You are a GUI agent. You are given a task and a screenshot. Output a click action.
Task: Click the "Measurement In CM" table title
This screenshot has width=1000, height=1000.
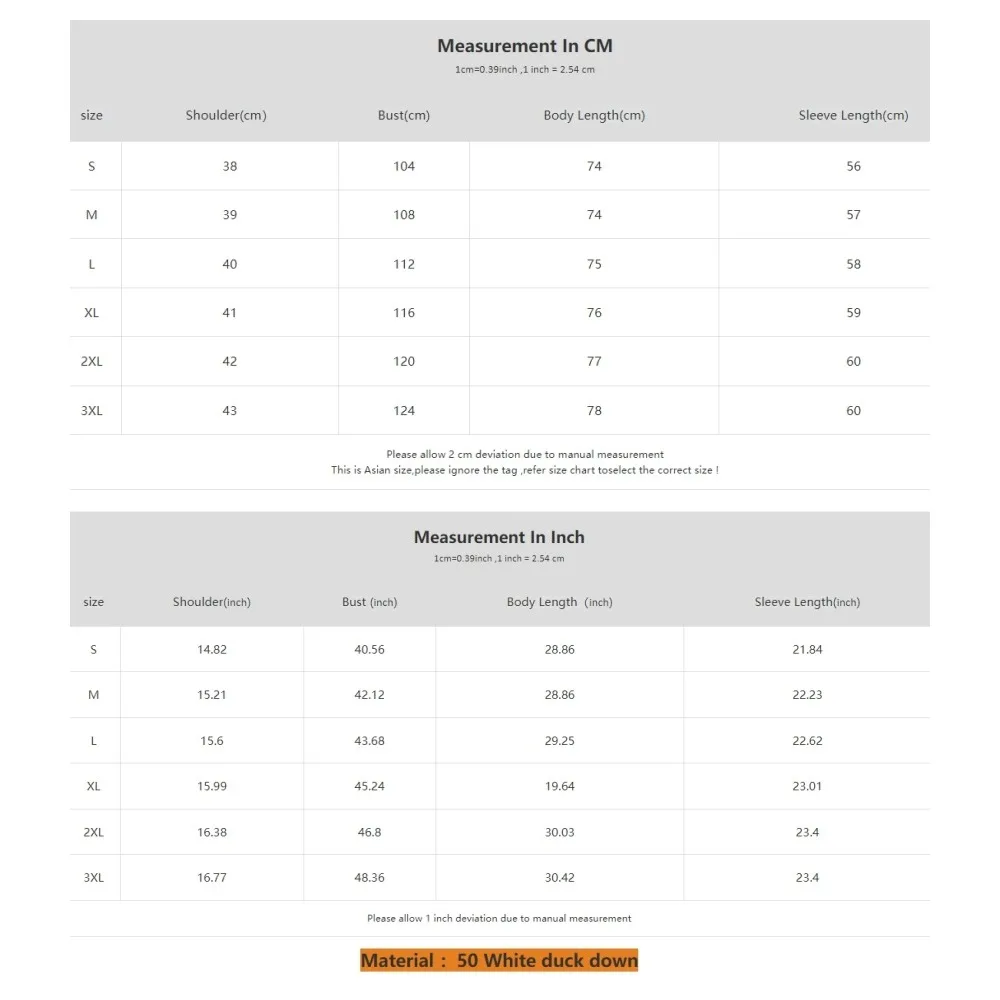(x=524, y=46)
